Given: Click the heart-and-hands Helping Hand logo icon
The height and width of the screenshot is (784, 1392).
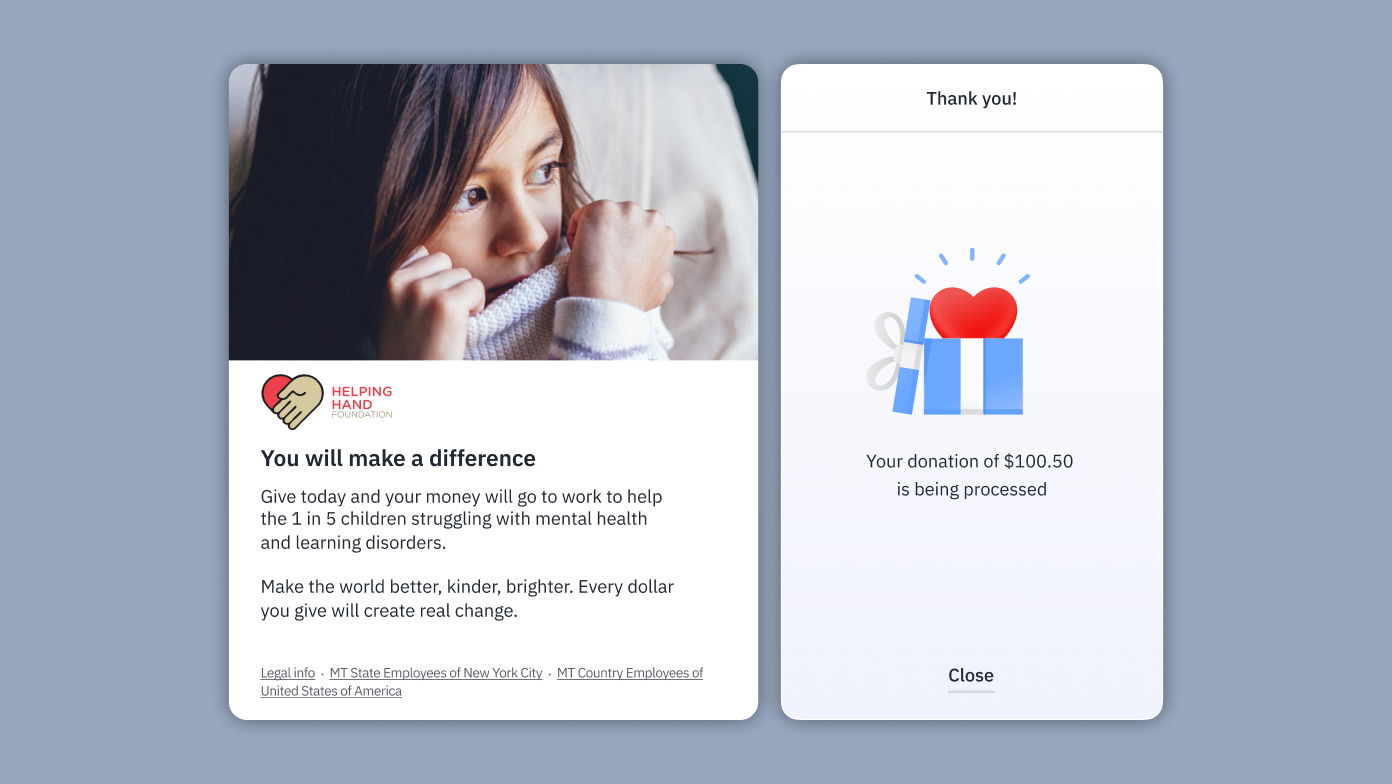Looking at the screenshot, I should pyautogui.click(x=292, y=401).
